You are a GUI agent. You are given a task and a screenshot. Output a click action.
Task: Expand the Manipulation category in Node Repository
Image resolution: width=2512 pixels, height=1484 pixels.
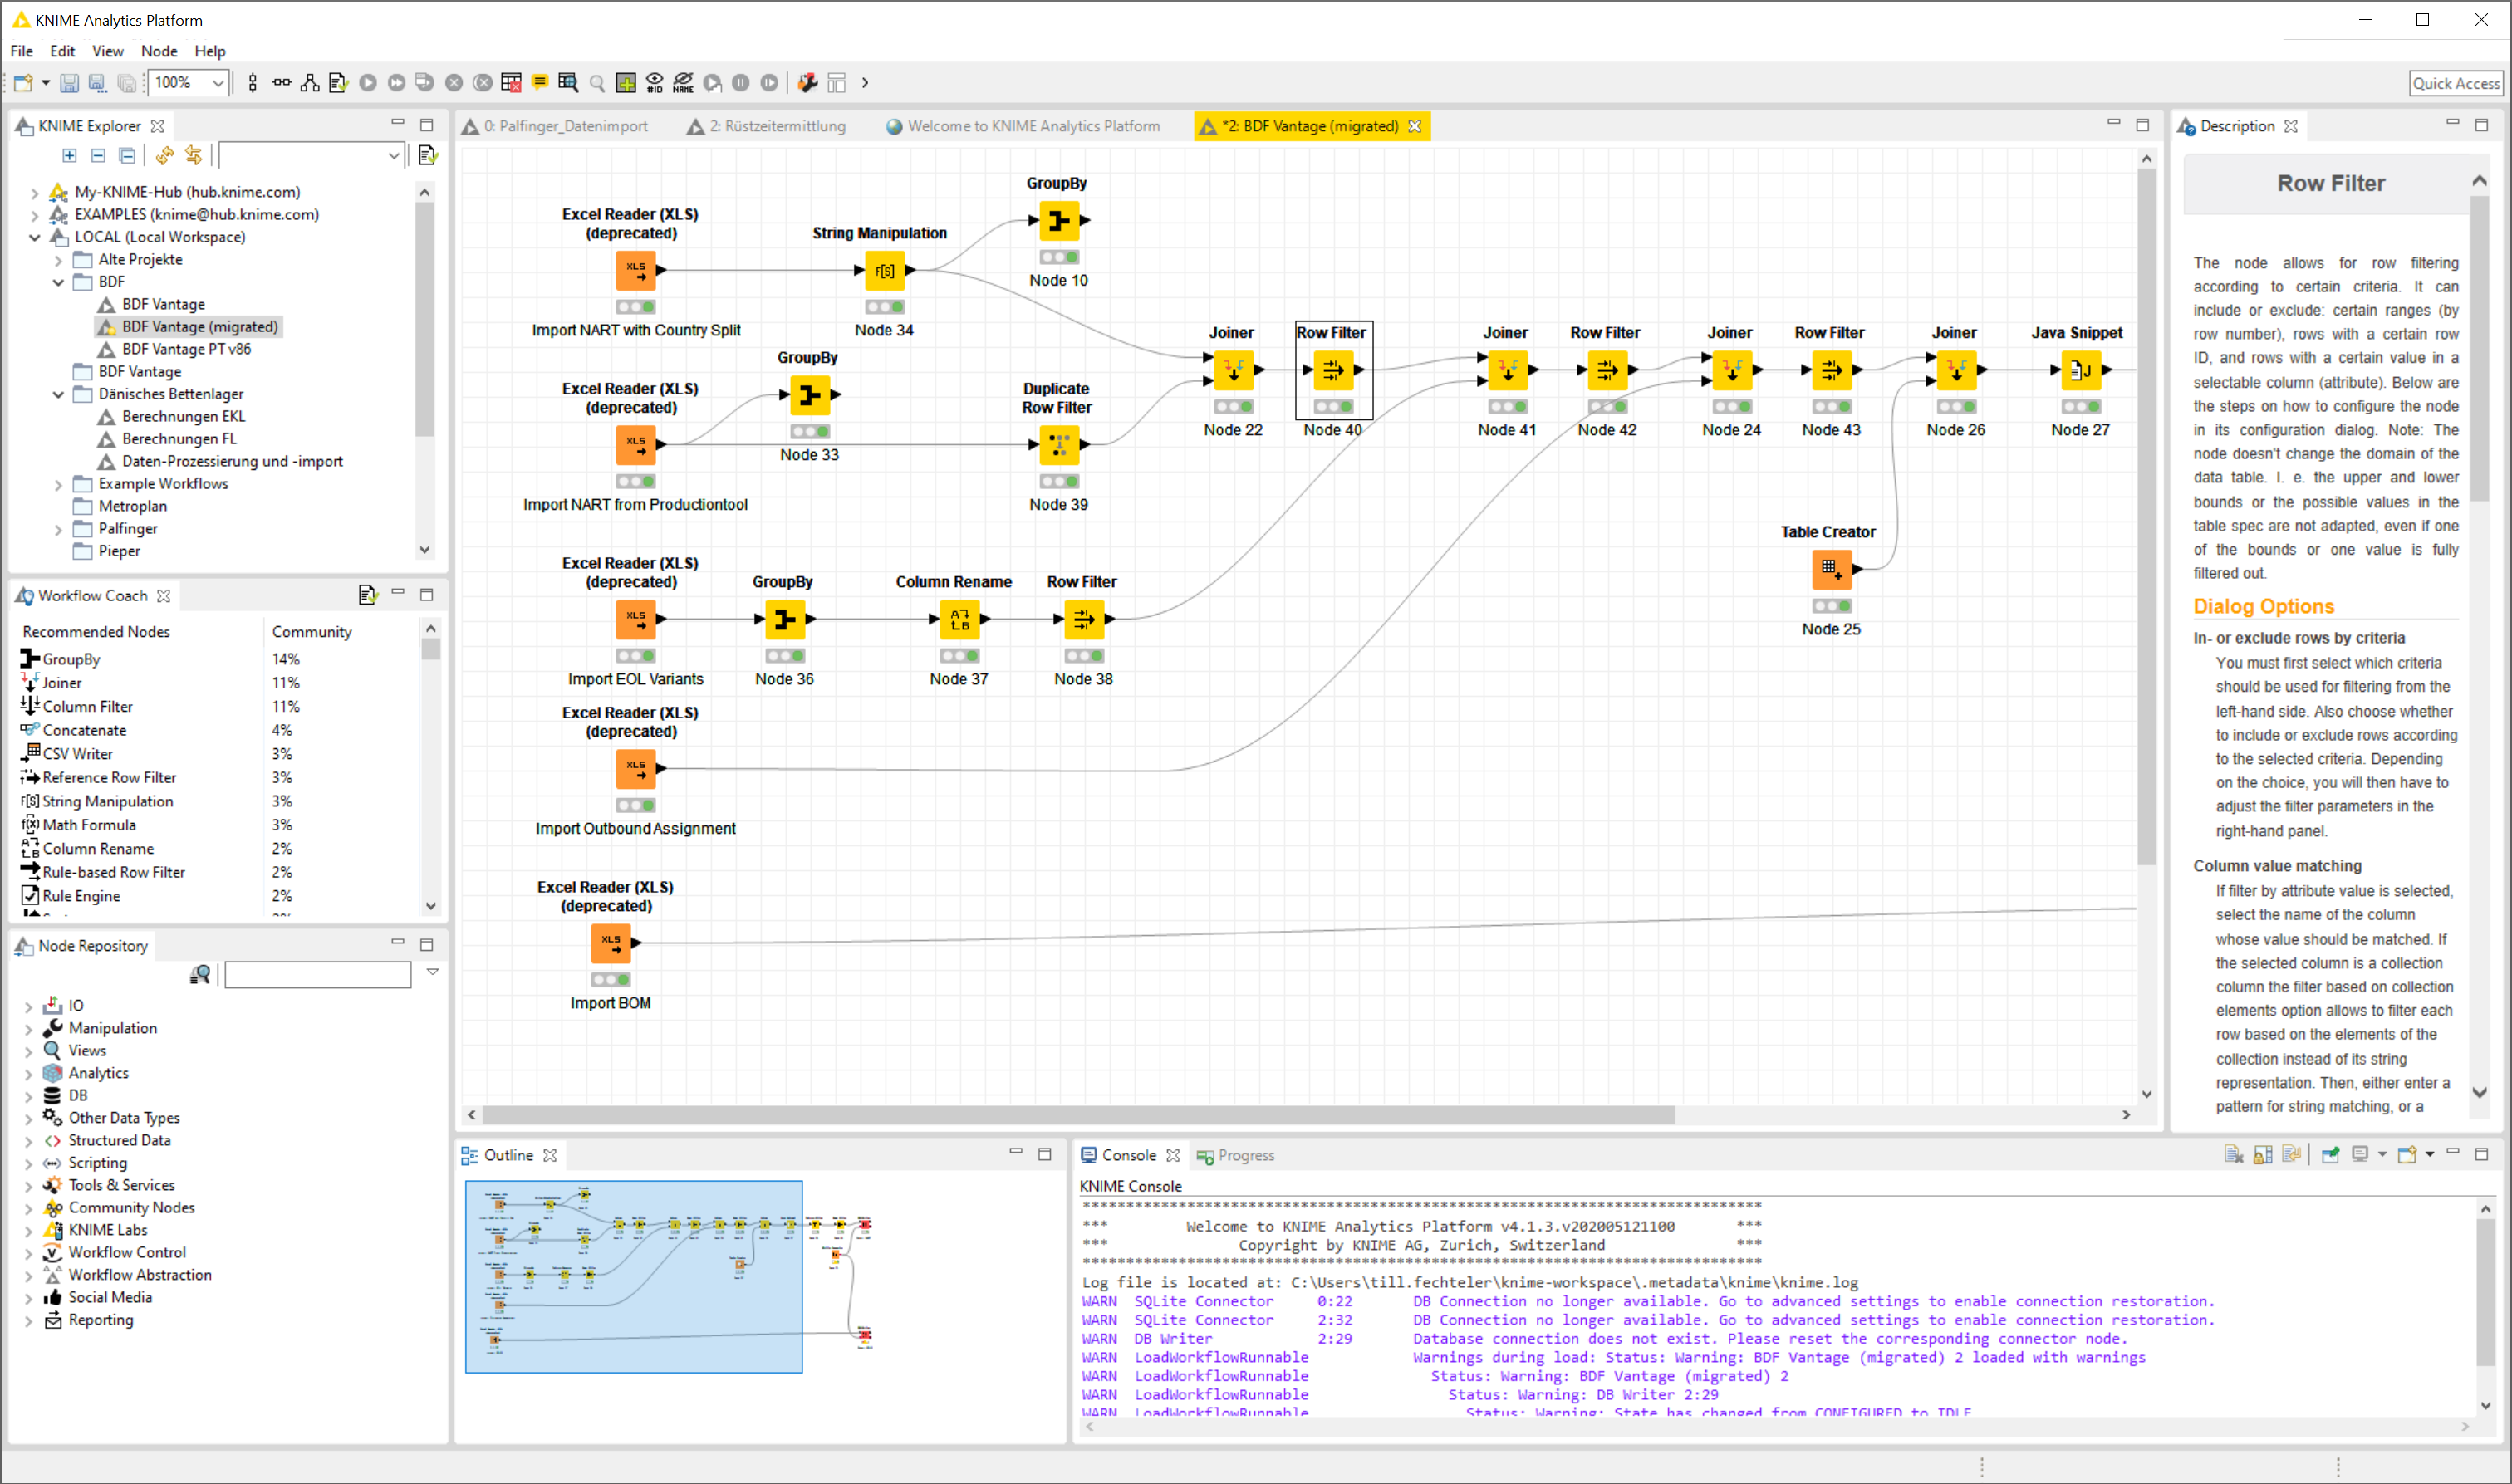(28, 1029)
